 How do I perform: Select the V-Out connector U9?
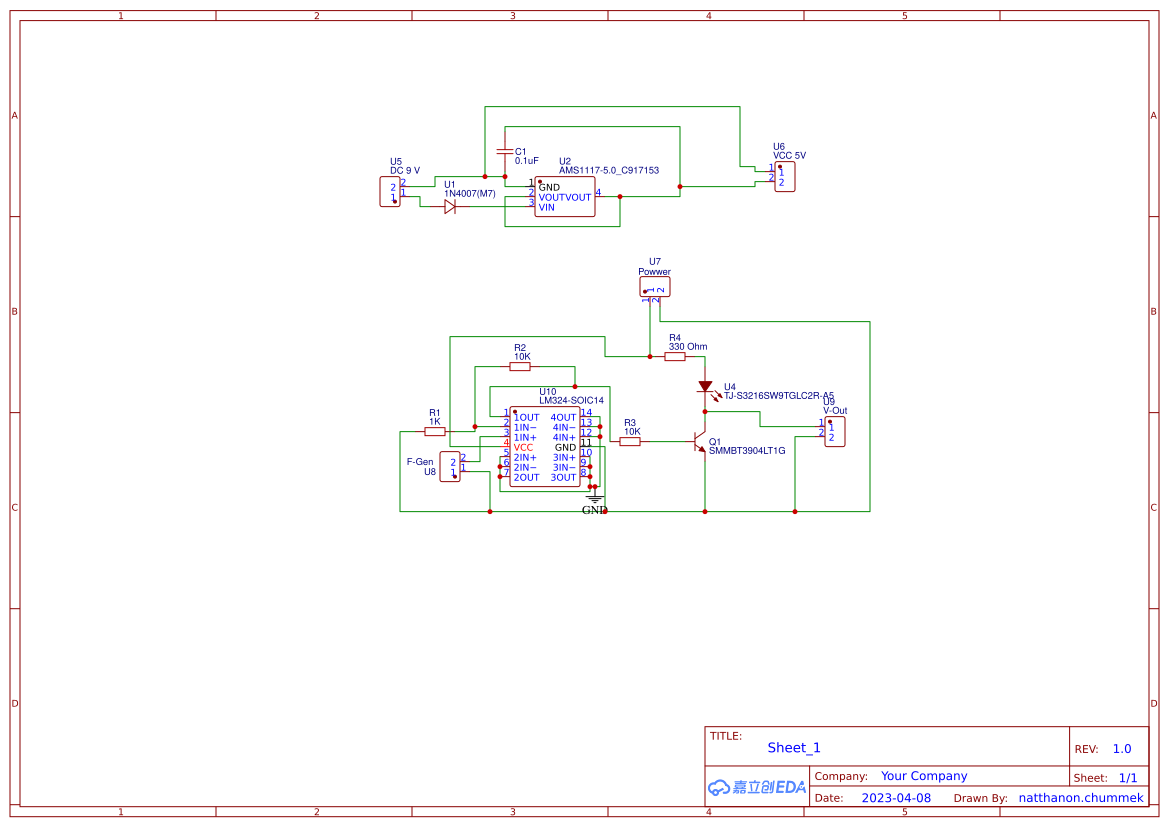click(834, 431)
